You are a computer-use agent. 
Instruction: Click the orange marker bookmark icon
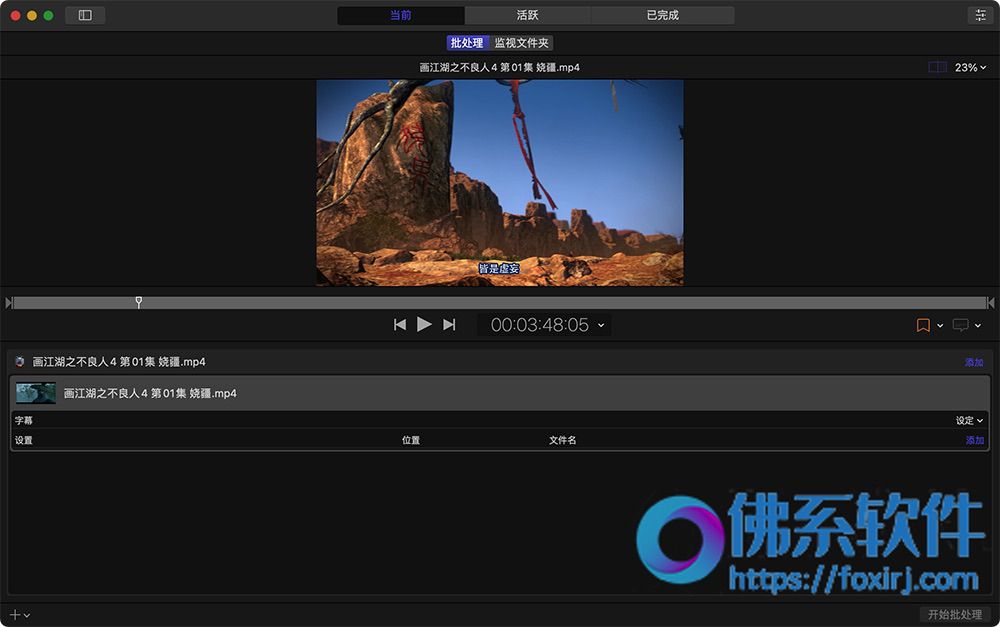coord(923,325)
